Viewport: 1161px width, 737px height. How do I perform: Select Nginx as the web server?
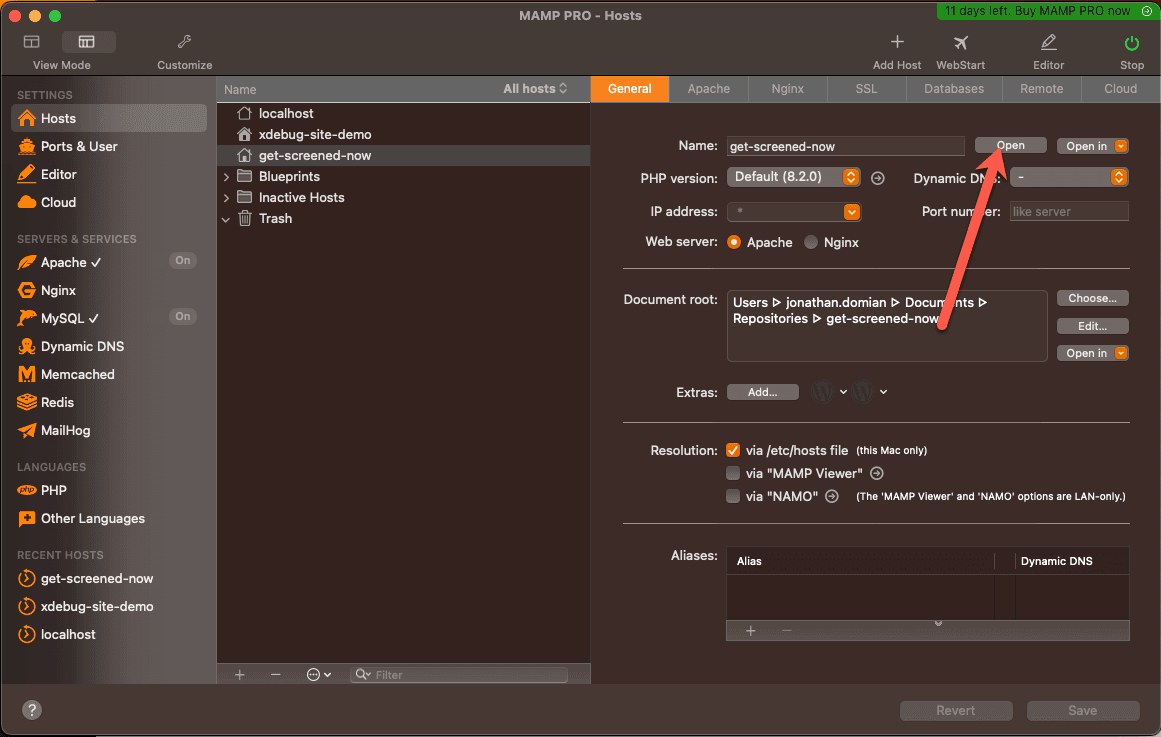(x=812, y=242)
